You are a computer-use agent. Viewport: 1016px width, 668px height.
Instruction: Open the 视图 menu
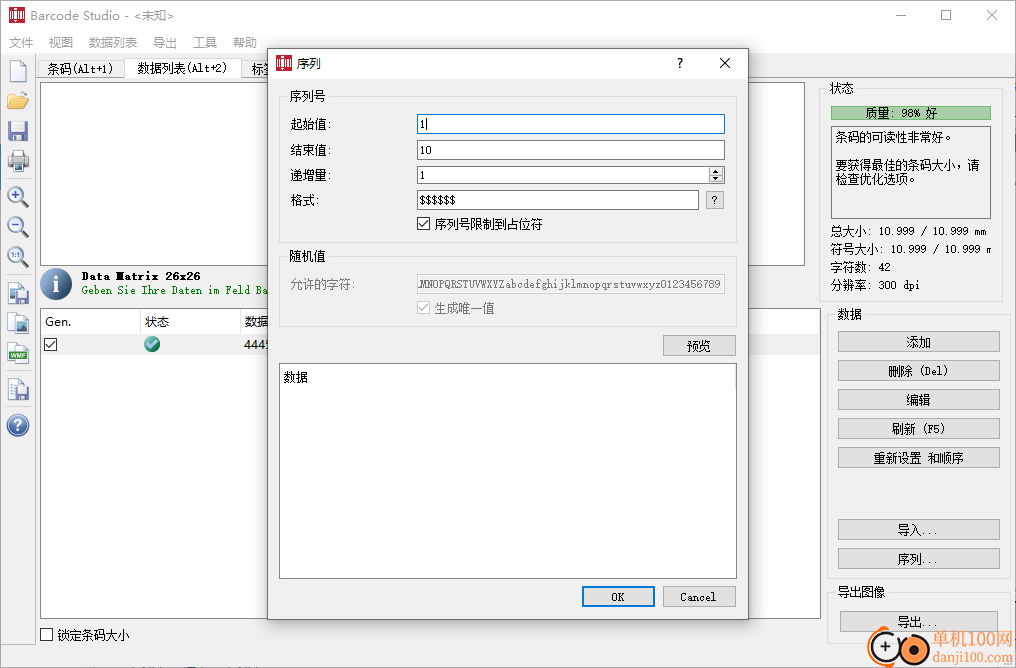[61, 43]
